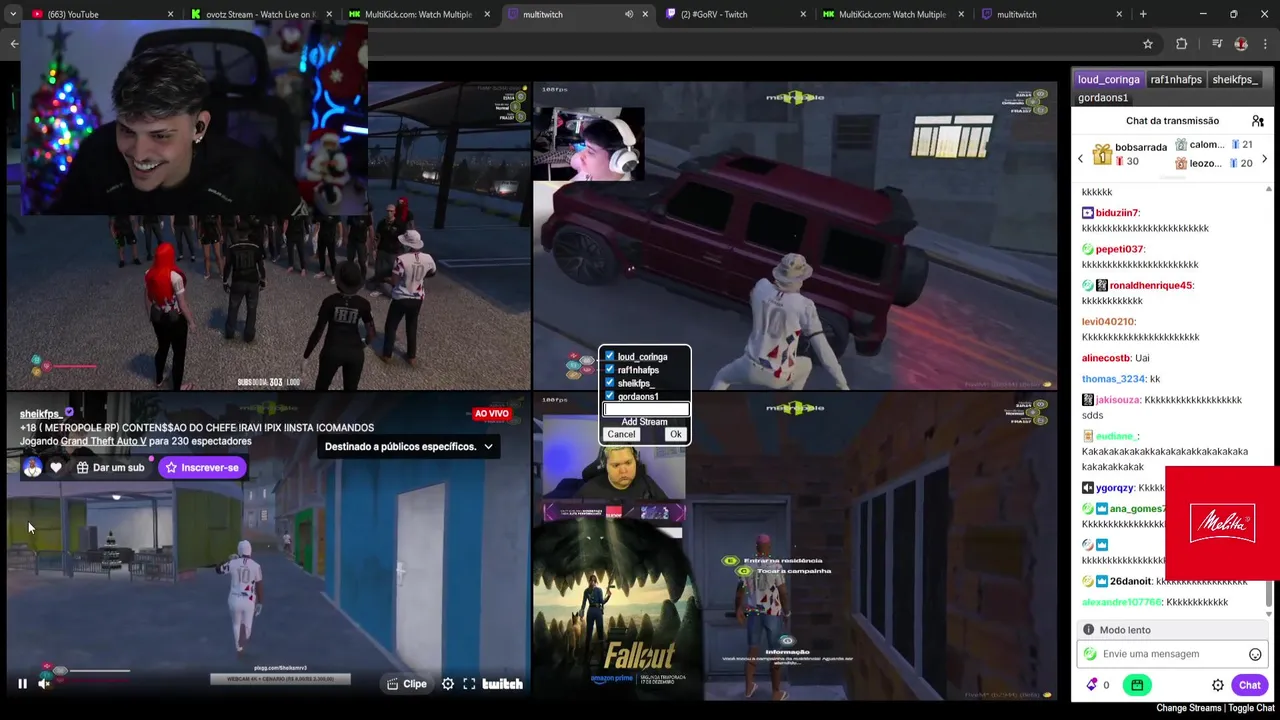Image resolution: width=1280 pixels, height=720 pixels.
Task: Open the Chrome three-dot menu
Action: click(1266, 44)
